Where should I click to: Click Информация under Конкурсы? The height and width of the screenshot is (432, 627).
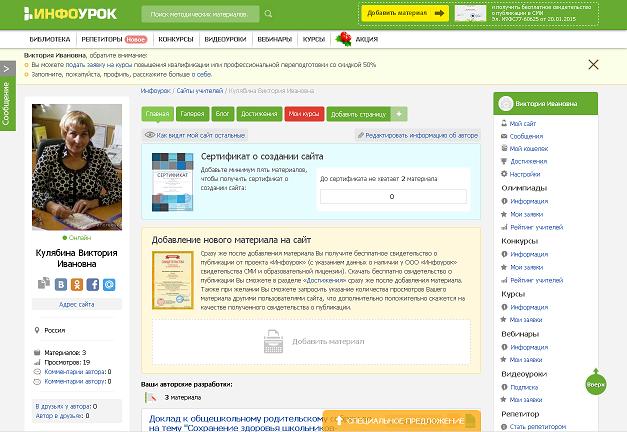[x=529, y=254]
